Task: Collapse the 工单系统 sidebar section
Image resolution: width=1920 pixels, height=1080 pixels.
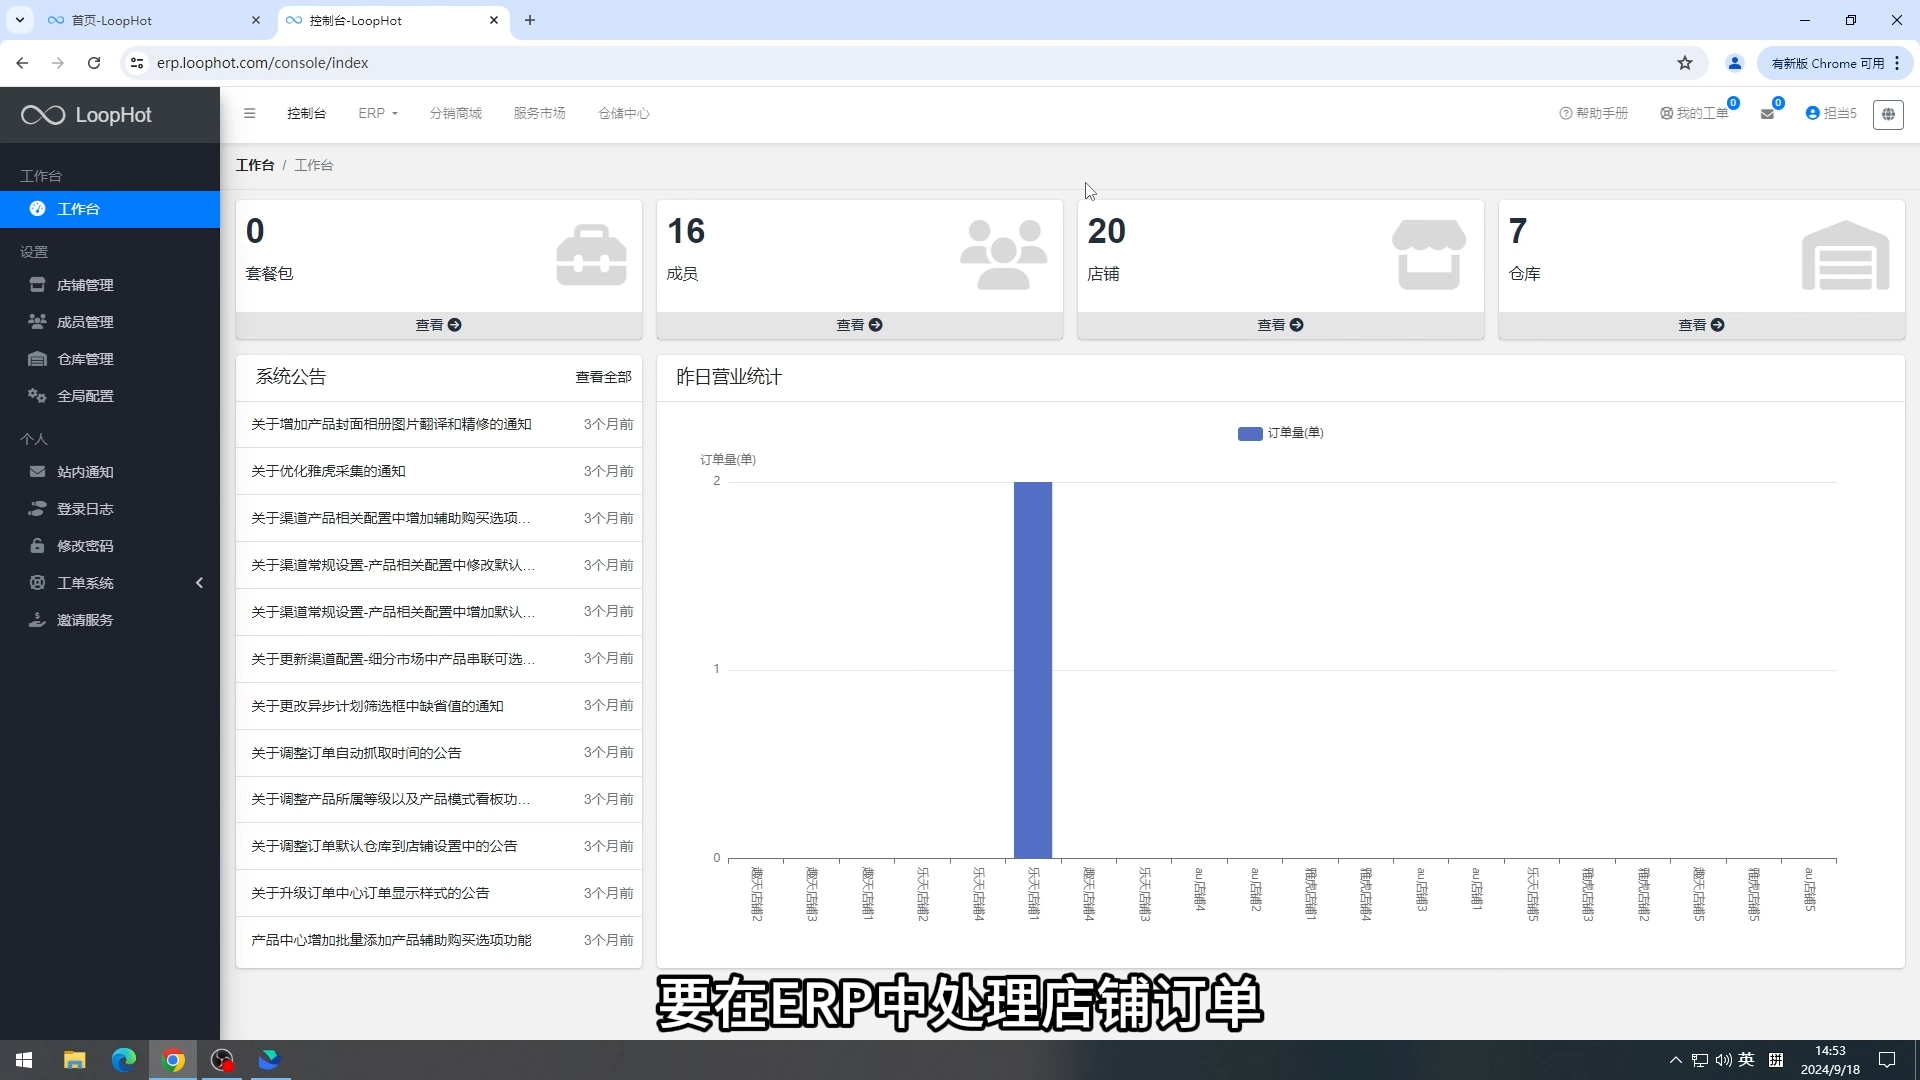Action: pyautogui.click(x=199, y=582)
